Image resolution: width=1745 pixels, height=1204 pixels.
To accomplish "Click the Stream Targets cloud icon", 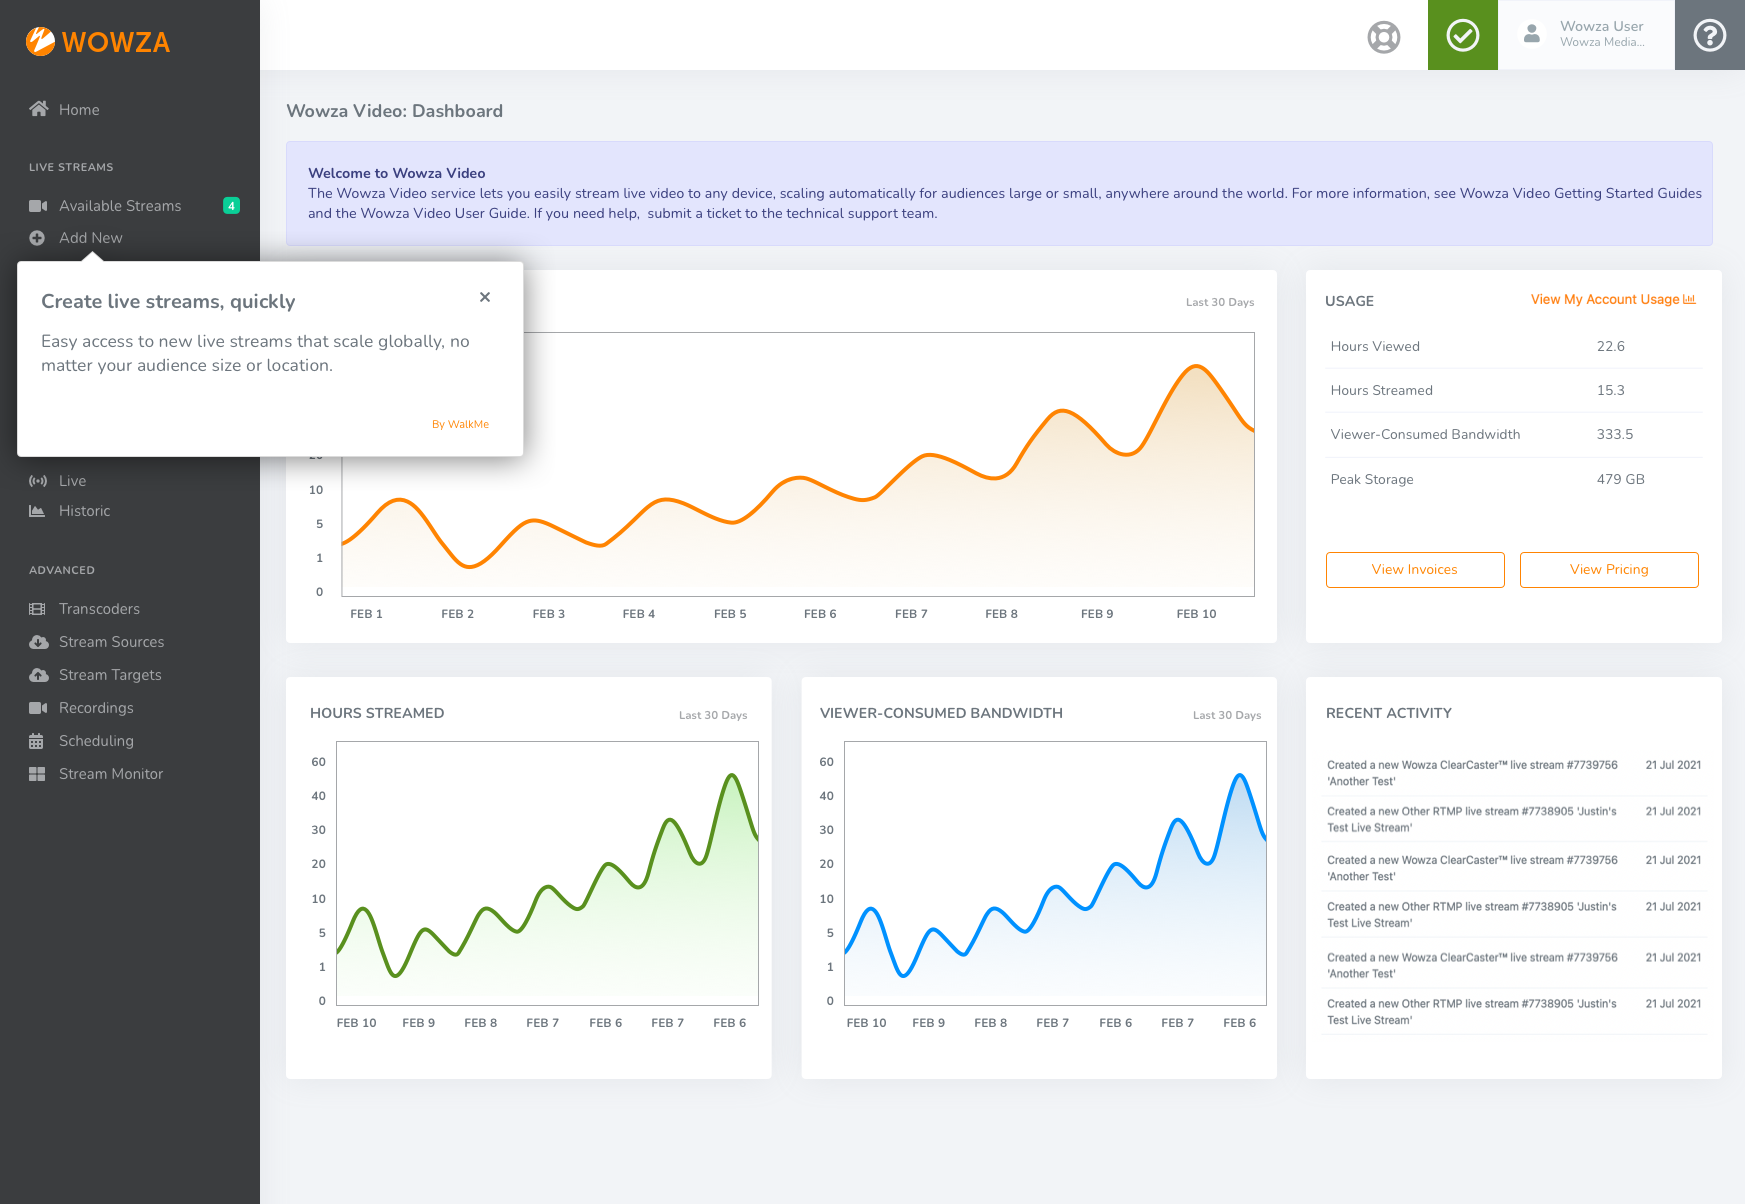I will 38,675.
